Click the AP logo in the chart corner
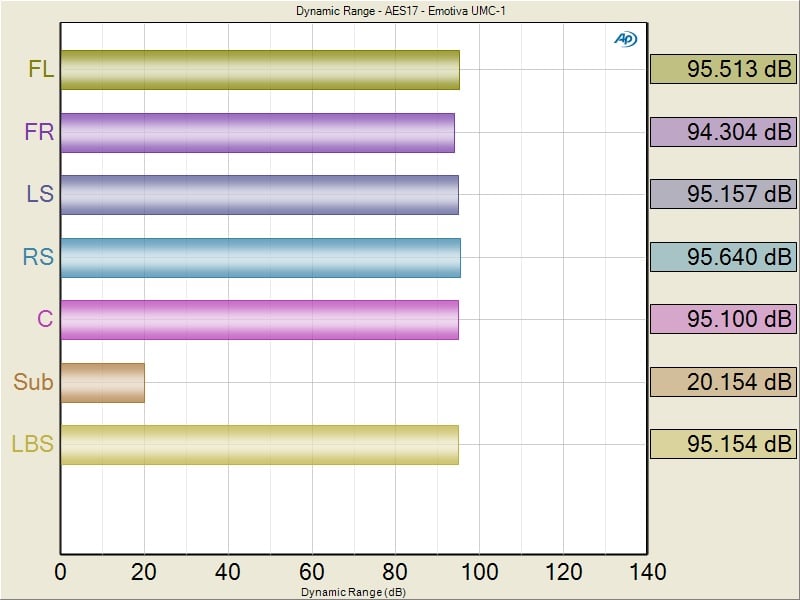 (x=625, y=39)
